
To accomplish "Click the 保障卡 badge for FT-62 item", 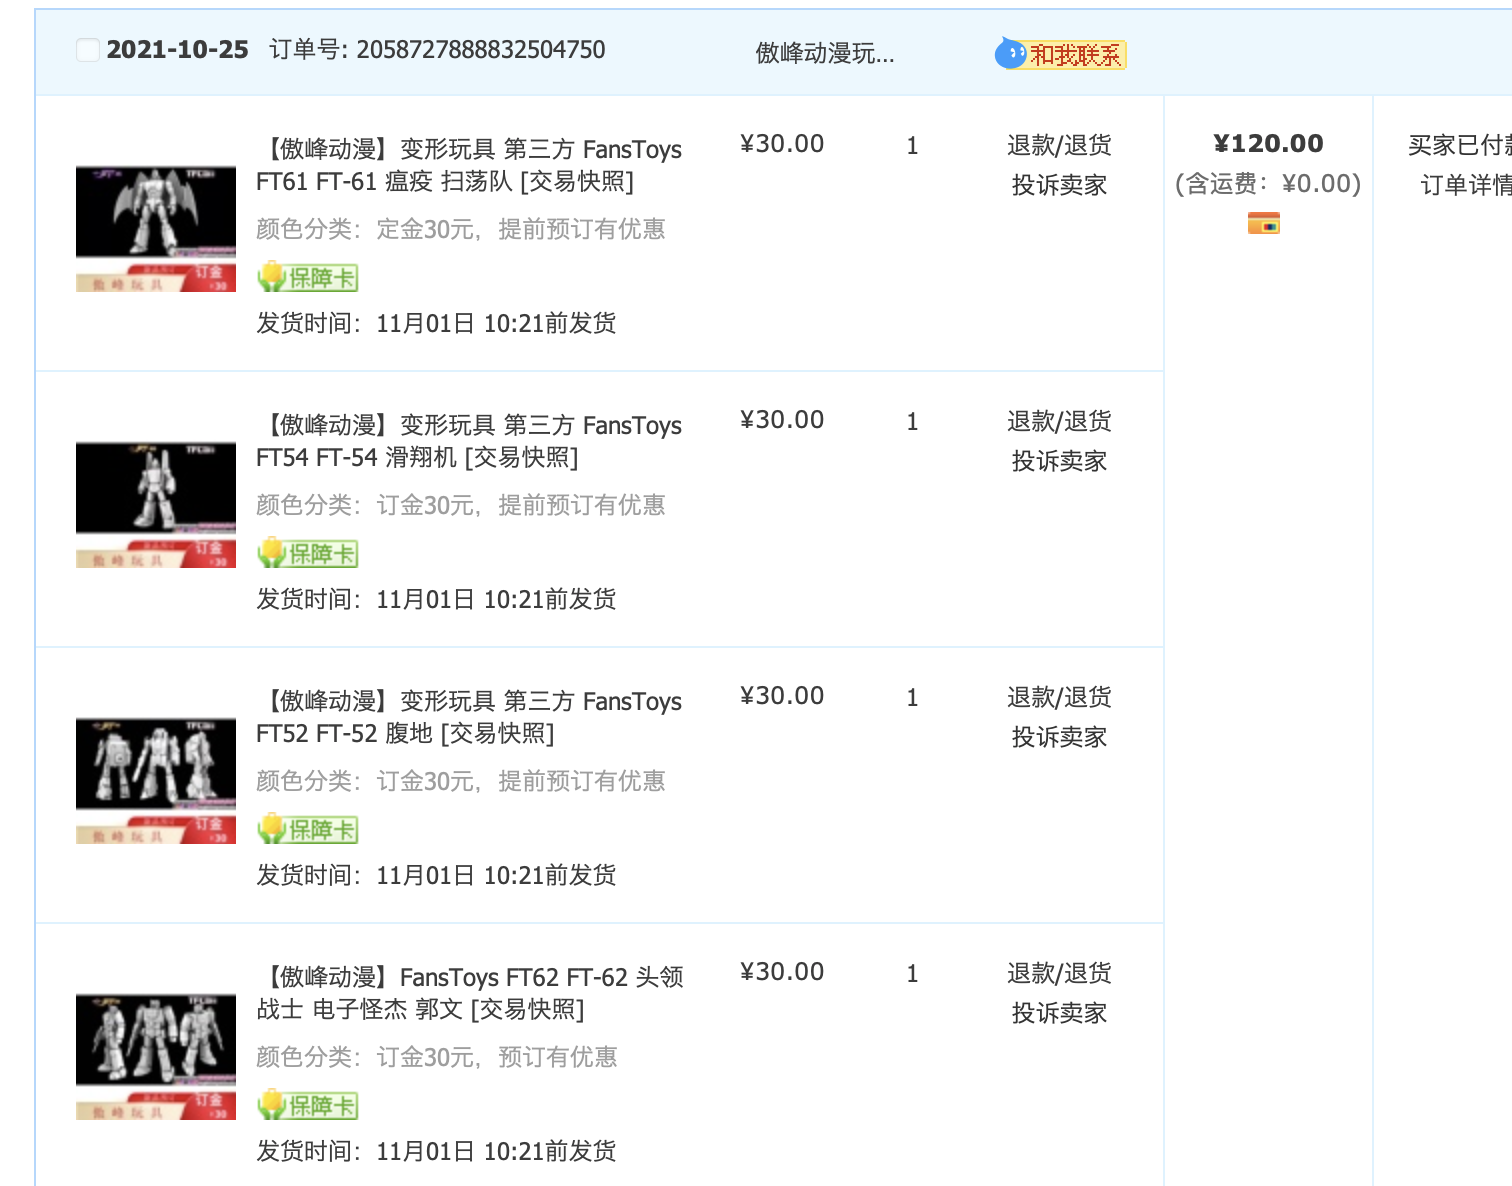I will pyautogui.click(x=308, y=1105).
